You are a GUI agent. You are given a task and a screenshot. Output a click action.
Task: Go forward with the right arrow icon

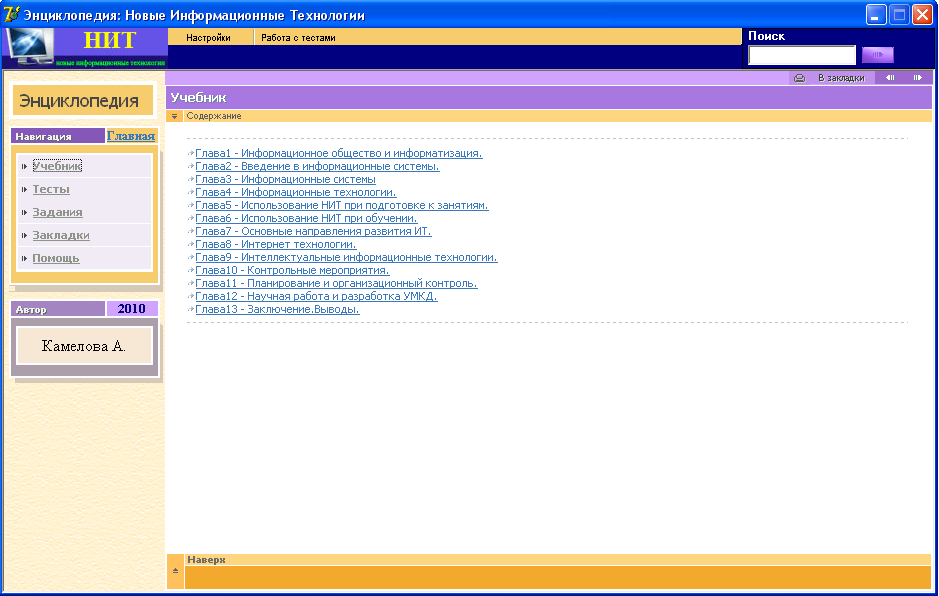click(917, 78)
